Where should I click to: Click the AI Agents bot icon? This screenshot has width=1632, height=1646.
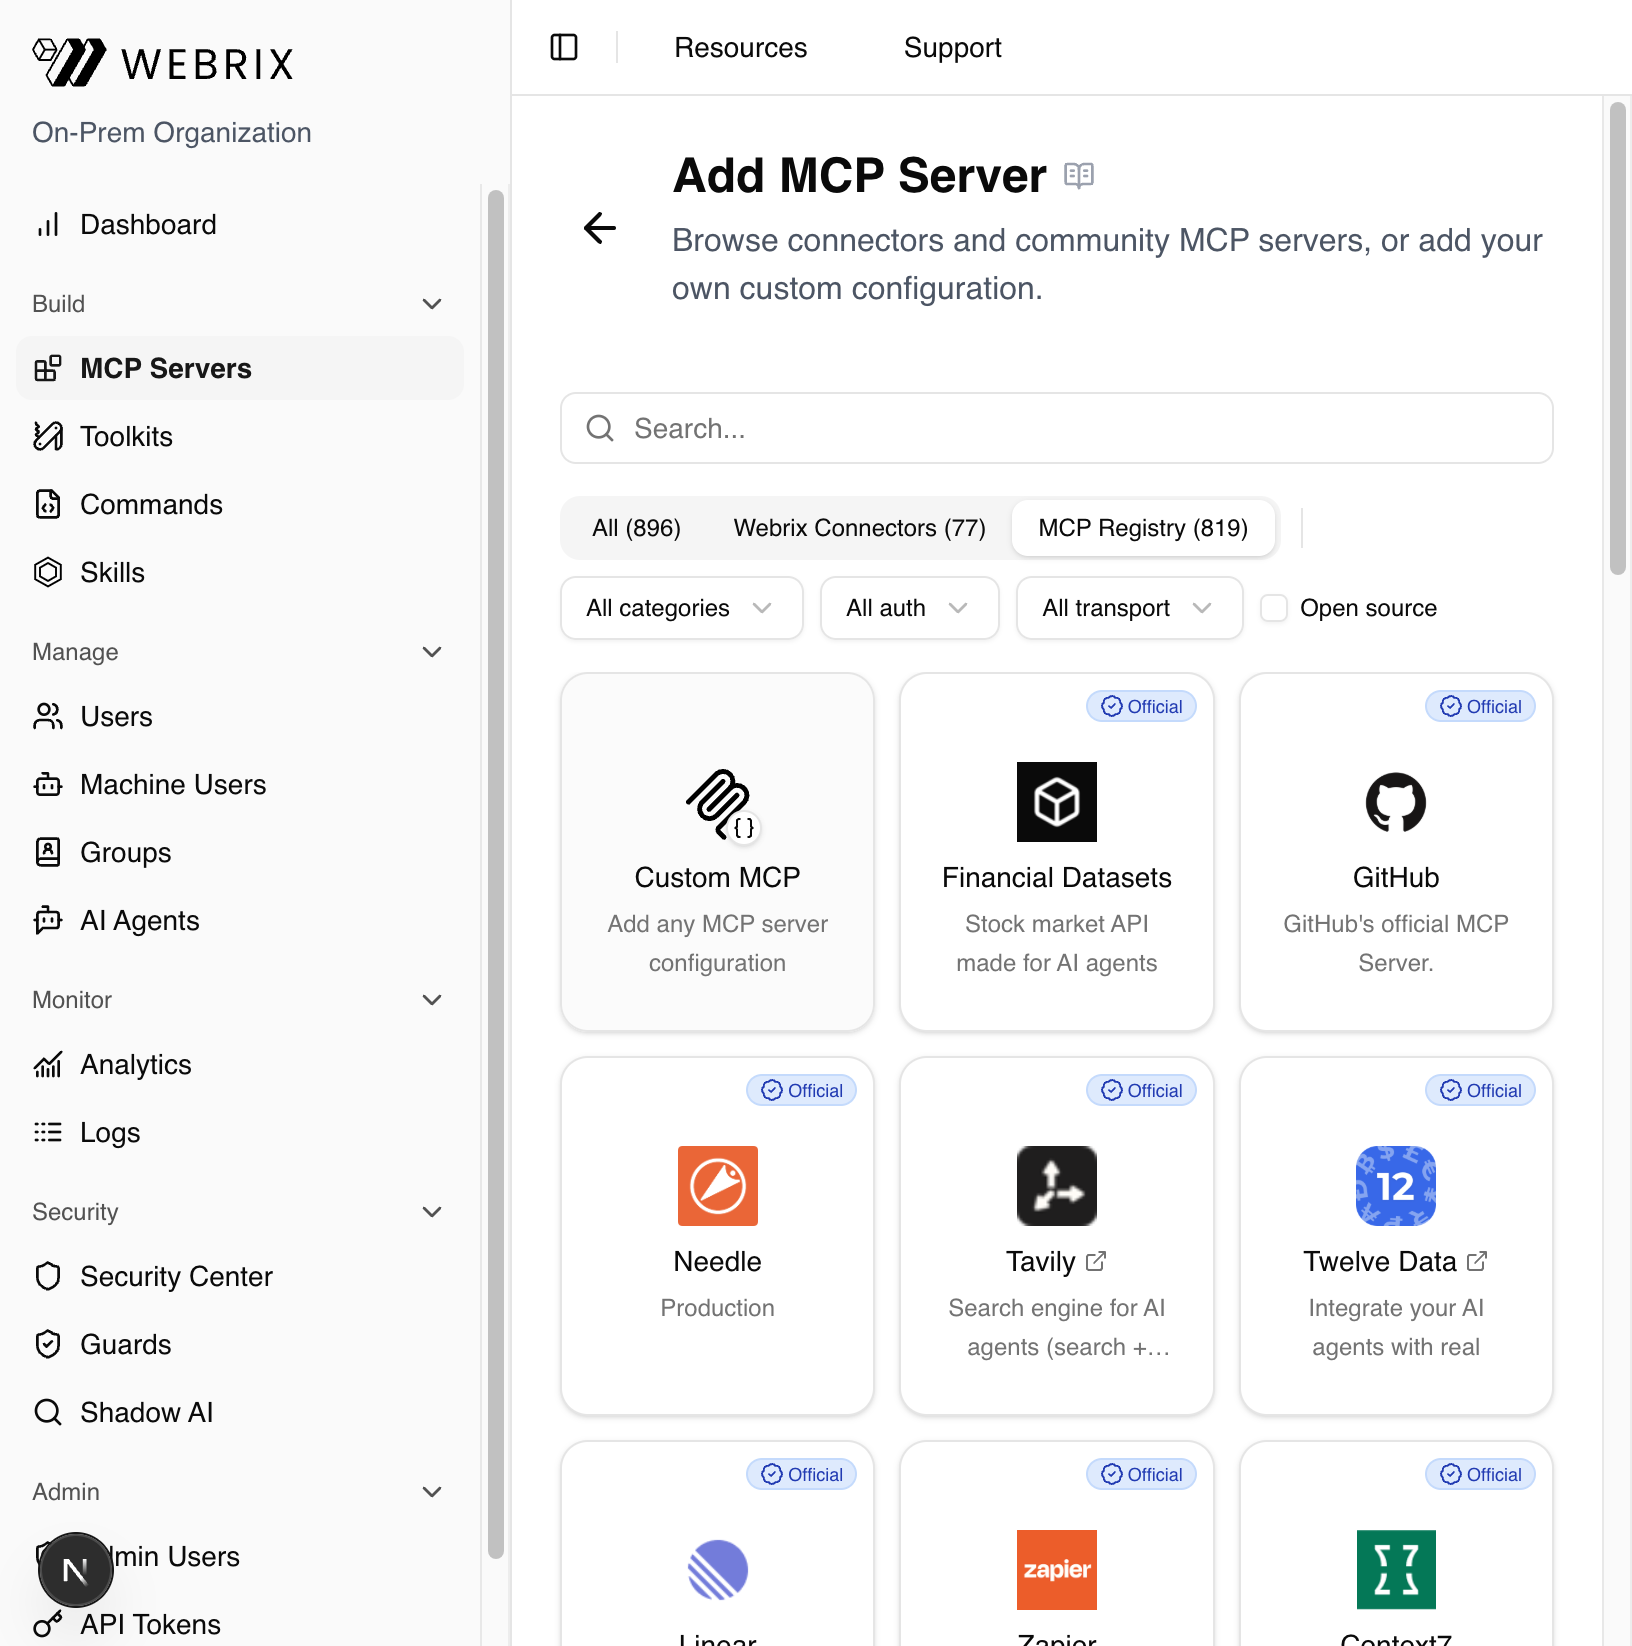pos(48,920)
